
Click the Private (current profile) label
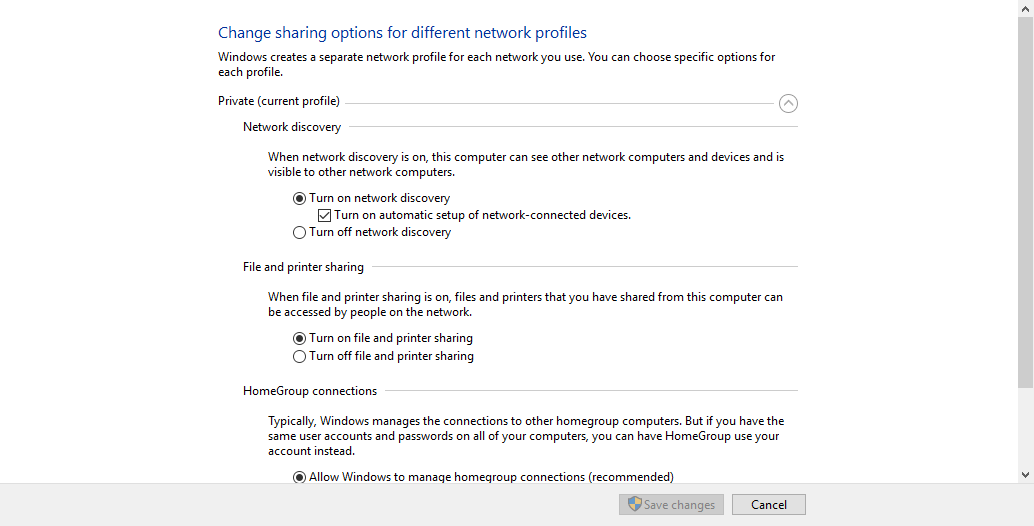(x=279, y=101)
